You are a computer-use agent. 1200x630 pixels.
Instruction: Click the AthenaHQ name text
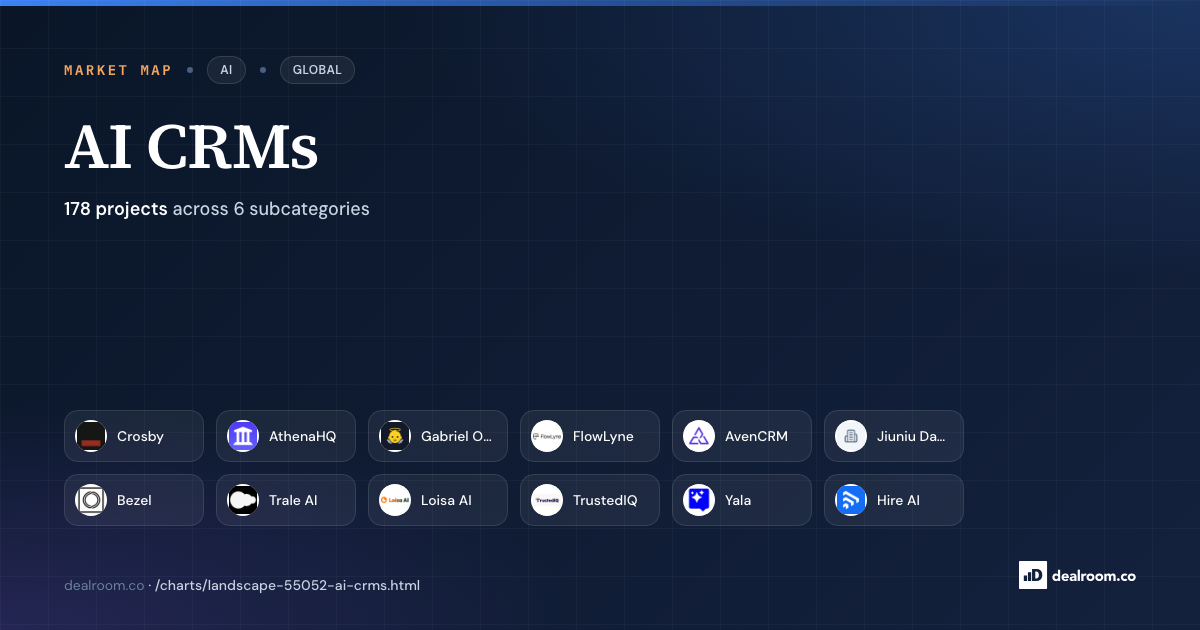pyautogui.click(x=302, y=436)
